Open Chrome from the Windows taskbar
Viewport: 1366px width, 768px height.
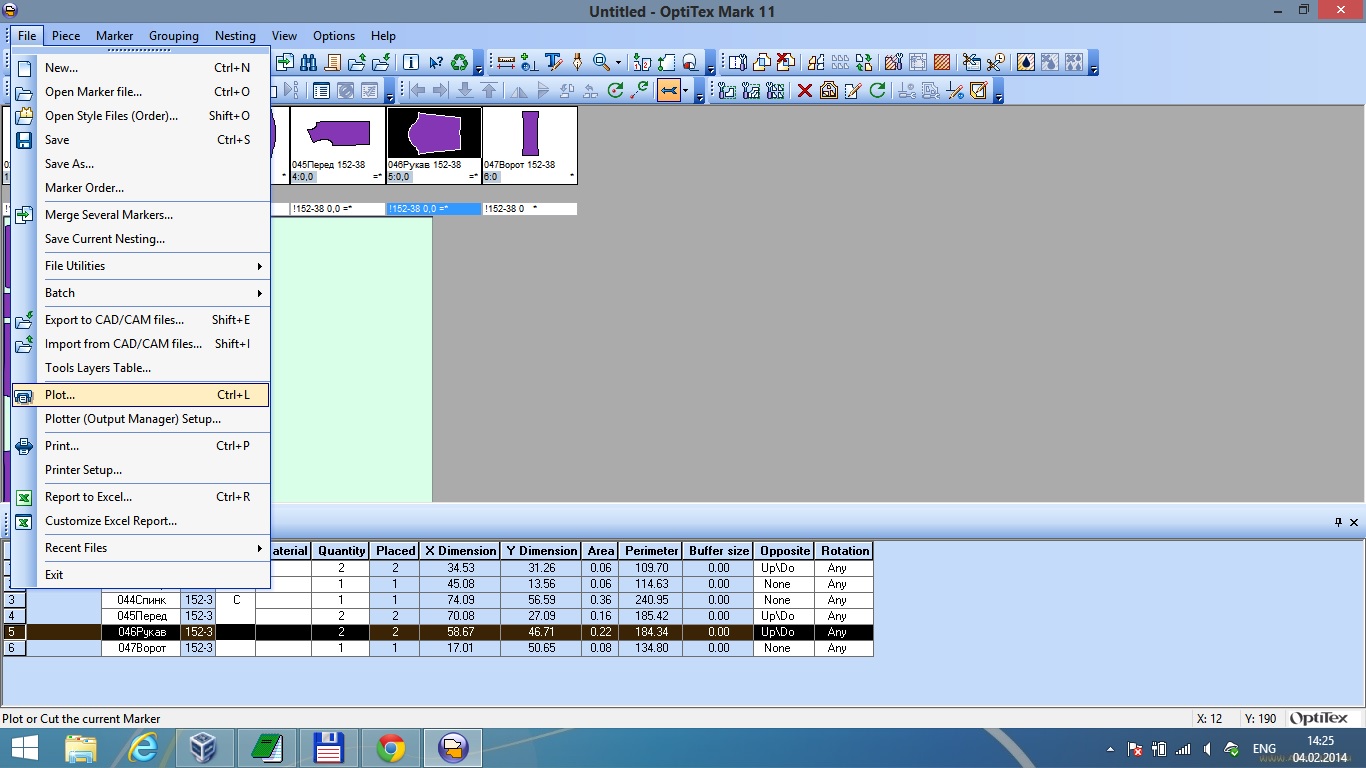point(391,748)
